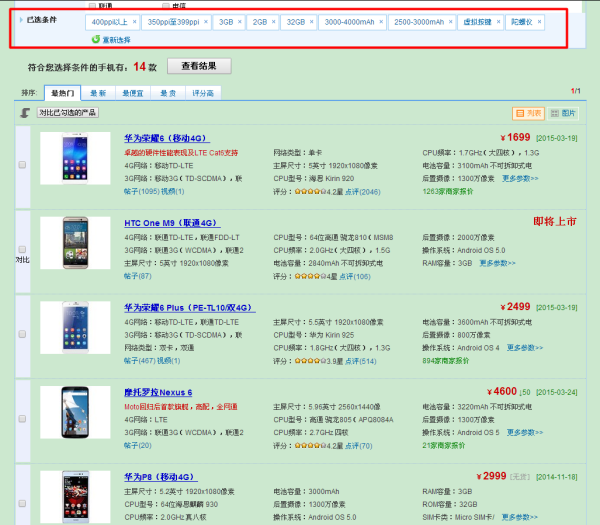Remove the 虚拟按键 filter tag
The width and height of the screenshot is (600, 525).
(x=498, y=22)
